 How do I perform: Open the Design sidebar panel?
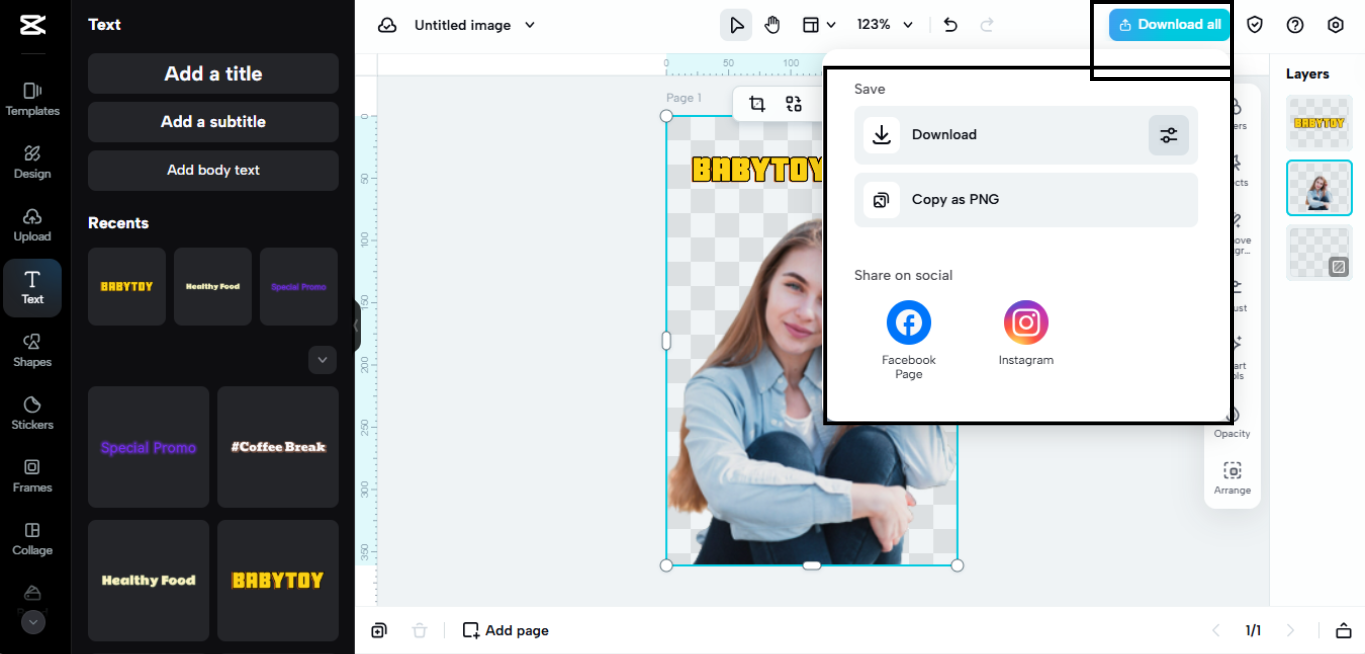(x=33, y=162)
